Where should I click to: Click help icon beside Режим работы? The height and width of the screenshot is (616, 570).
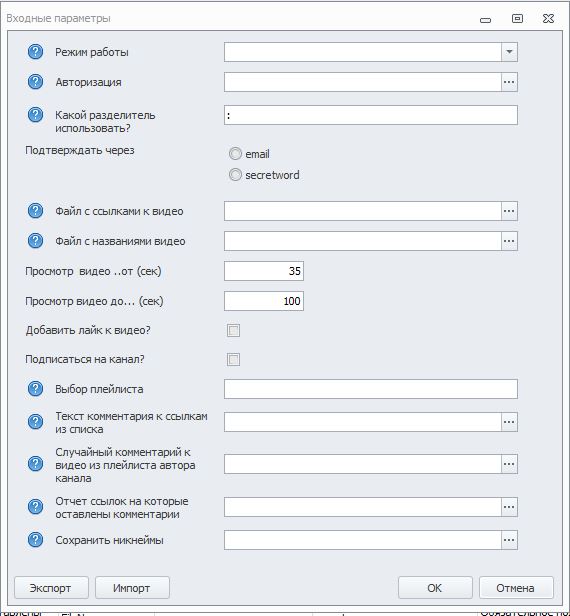tap(35, 52)
